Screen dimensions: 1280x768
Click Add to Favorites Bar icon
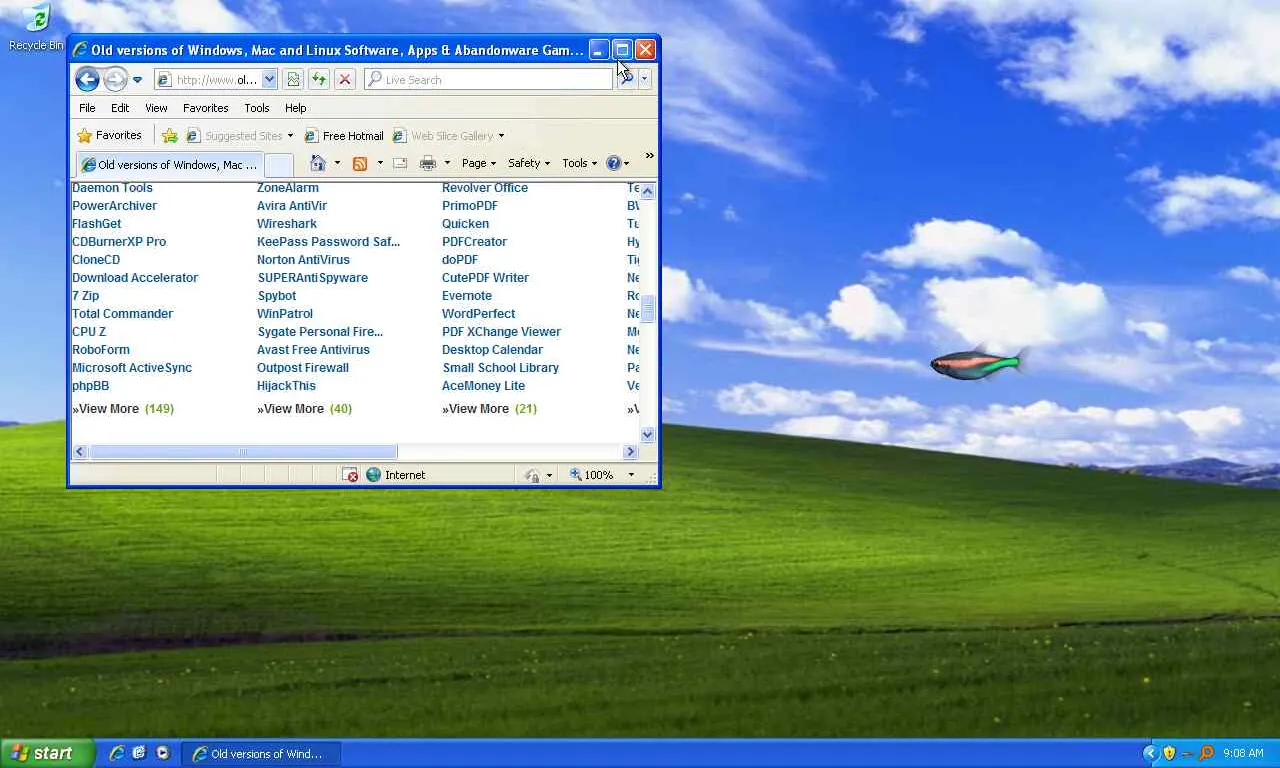click(170, 136)
